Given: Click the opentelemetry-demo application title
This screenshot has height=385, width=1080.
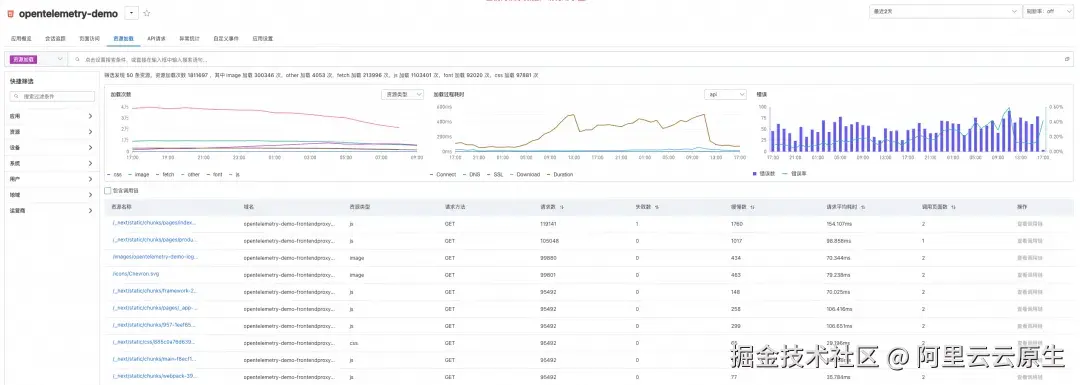Looking at the screenshot, I should coord(68,13).
